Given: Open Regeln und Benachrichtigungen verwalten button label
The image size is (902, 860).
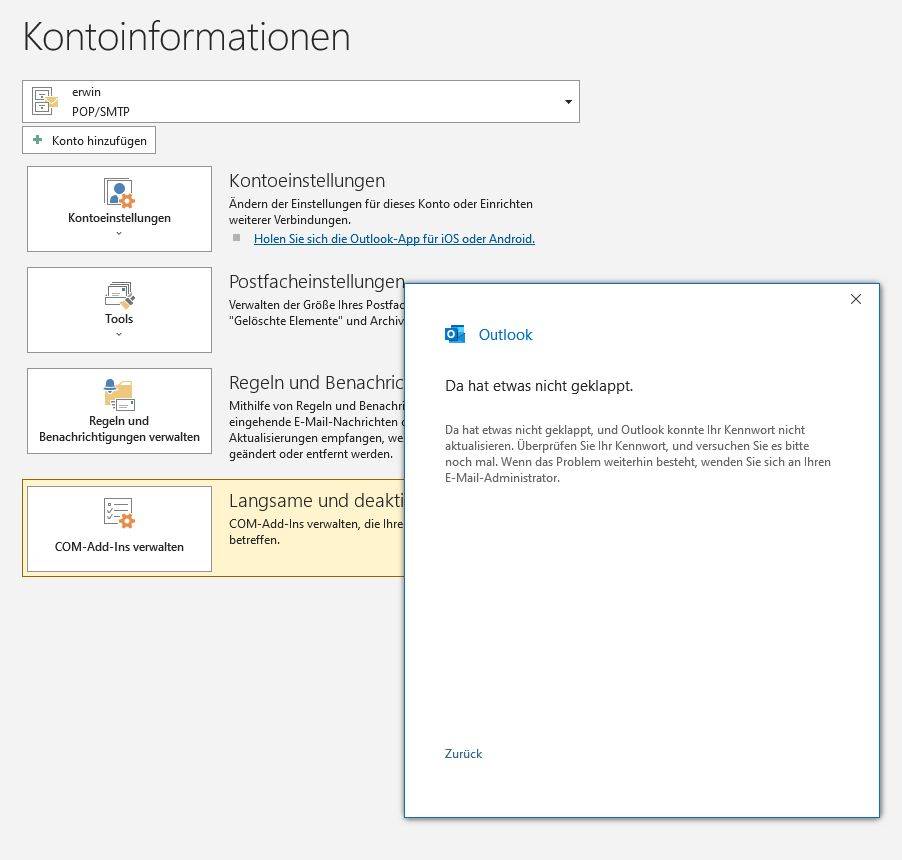Looking at the screenshot, I should point(119,429).
